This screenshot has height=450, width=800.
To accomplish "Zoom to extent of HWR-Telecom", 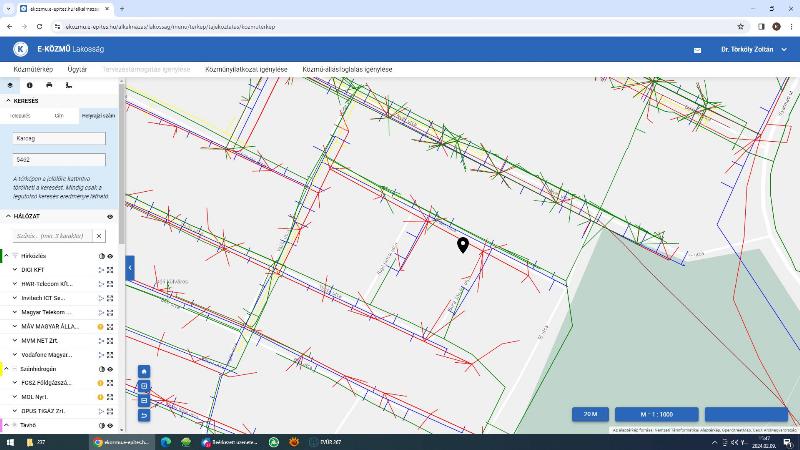I will pyautogui.click(x=110, y=284).
